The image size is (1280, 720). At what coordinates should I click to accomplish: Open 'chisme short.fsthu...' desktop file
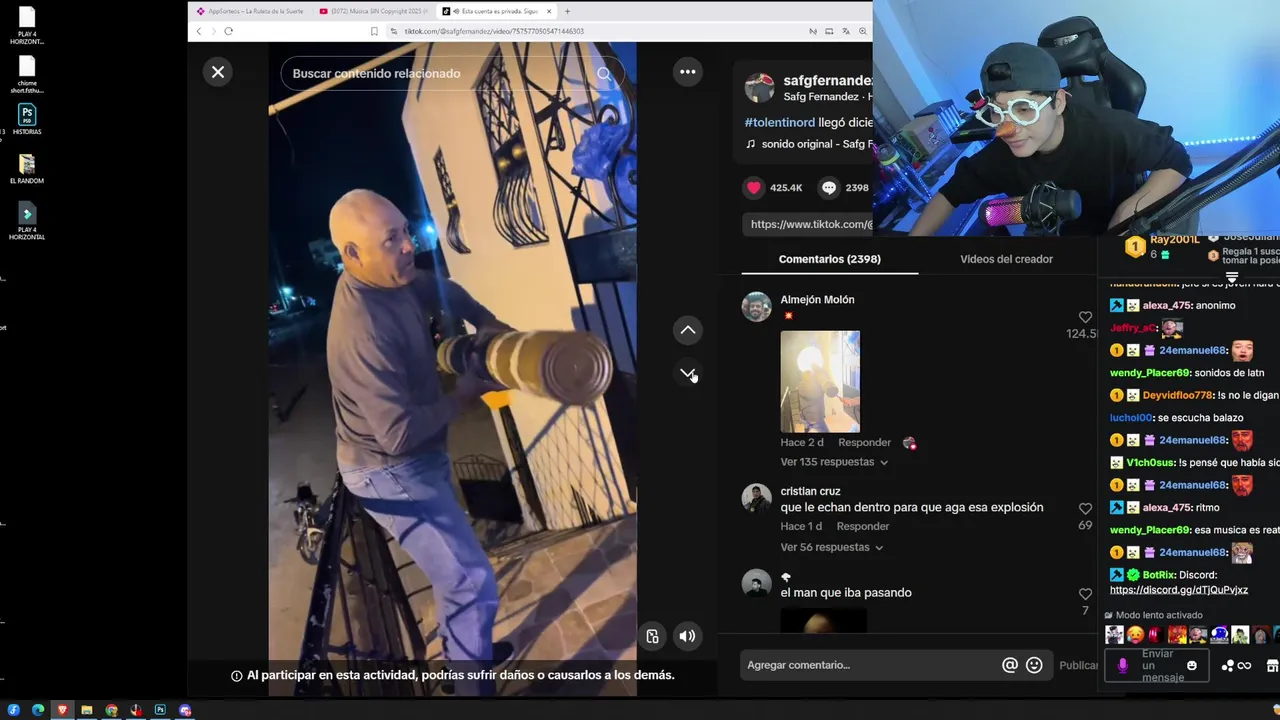(27, 75)
